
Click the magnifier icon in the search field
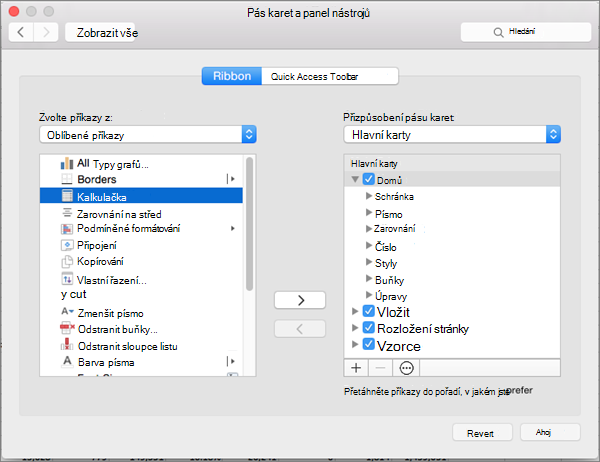498,32
